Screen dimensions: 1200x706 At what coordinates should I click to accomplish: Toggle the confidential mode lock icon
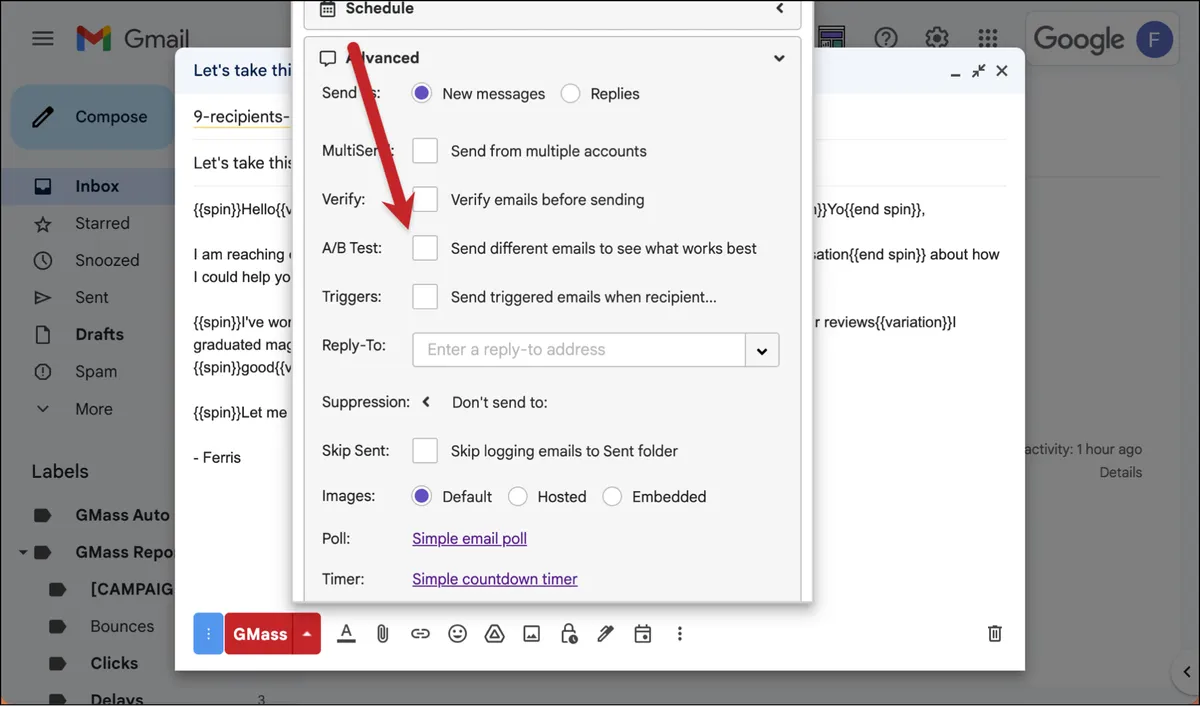pyautogui.click(x=568, y=633)
